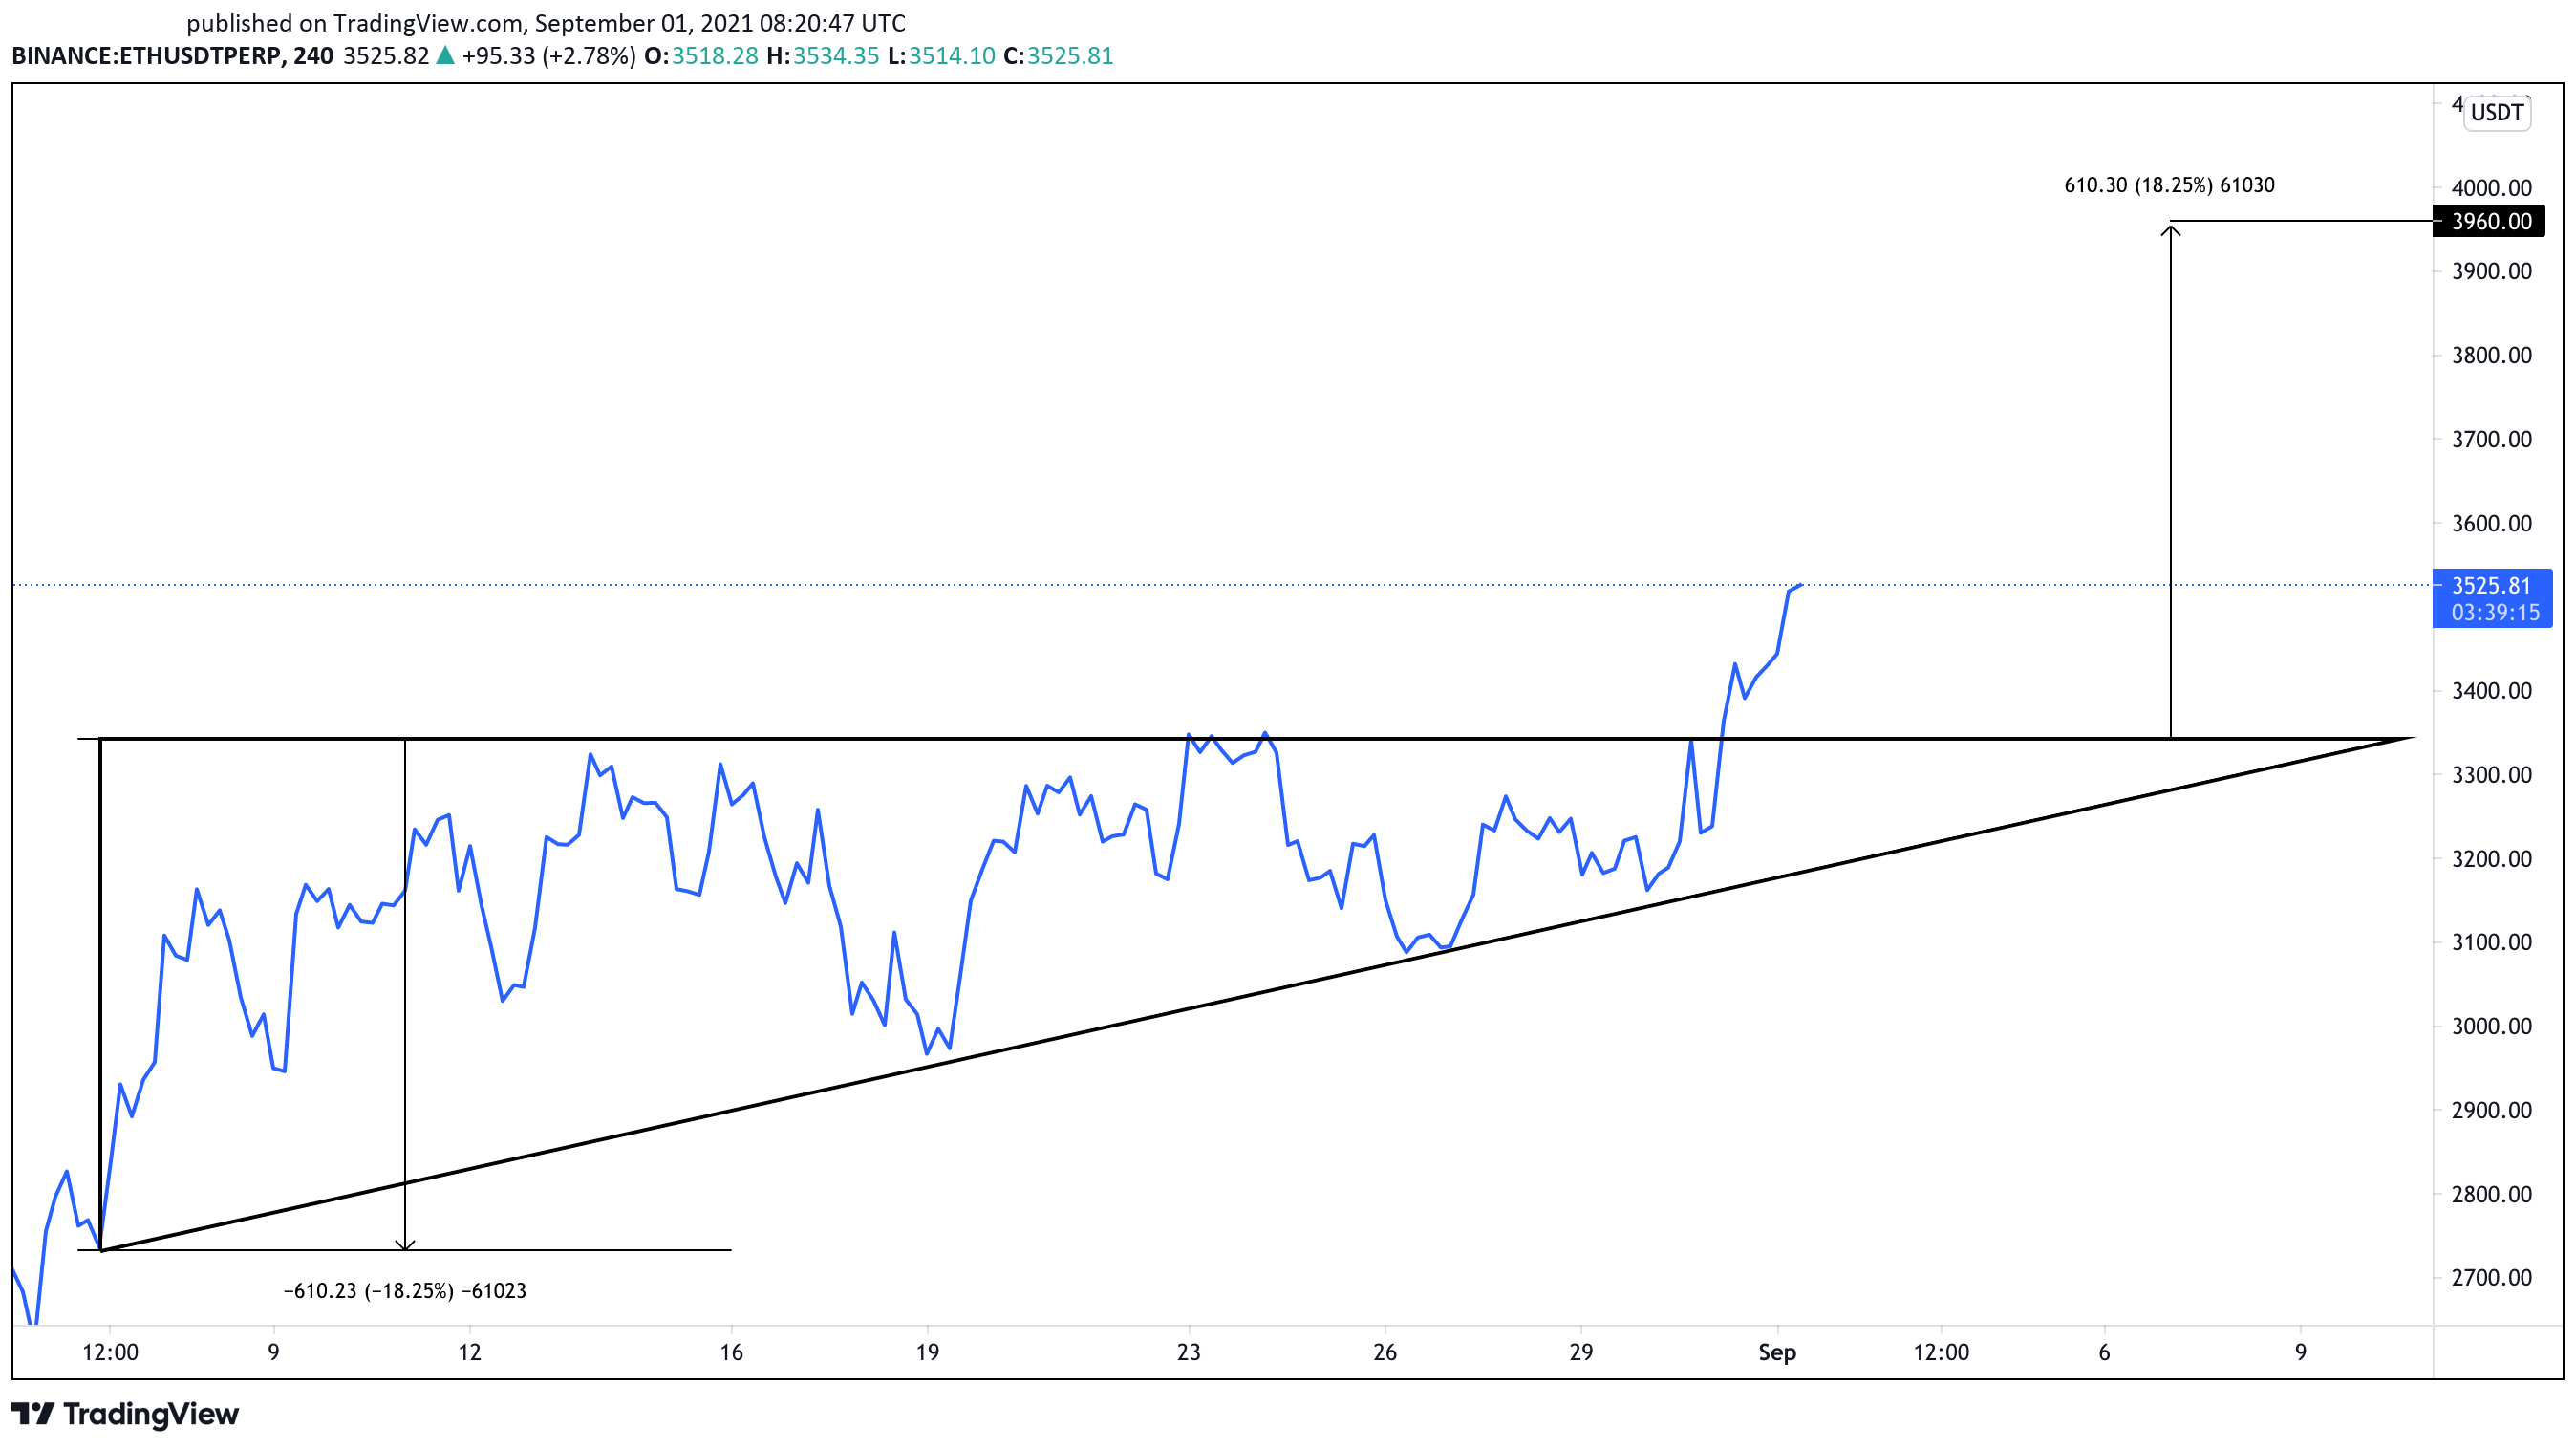Image resolution: width=2576 pixels, height=1449 pixels.
Task: Click the 2700.00 price axis label
Action: pos(2491,1277)
